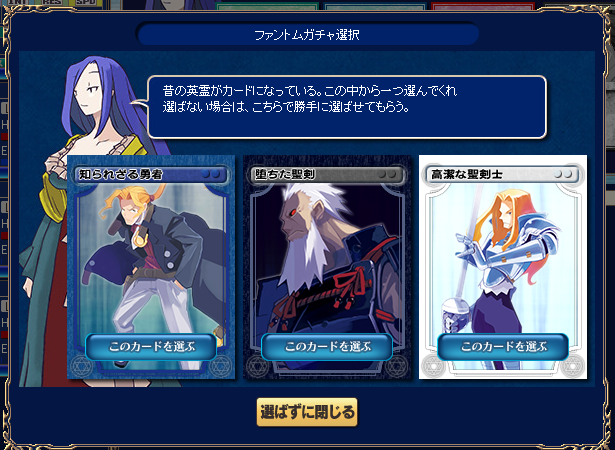The width and height of the screenshot is (615, 450).
Task: Click hexagram emblem at blue card's bottom-left
Action: tap(82, 366)
